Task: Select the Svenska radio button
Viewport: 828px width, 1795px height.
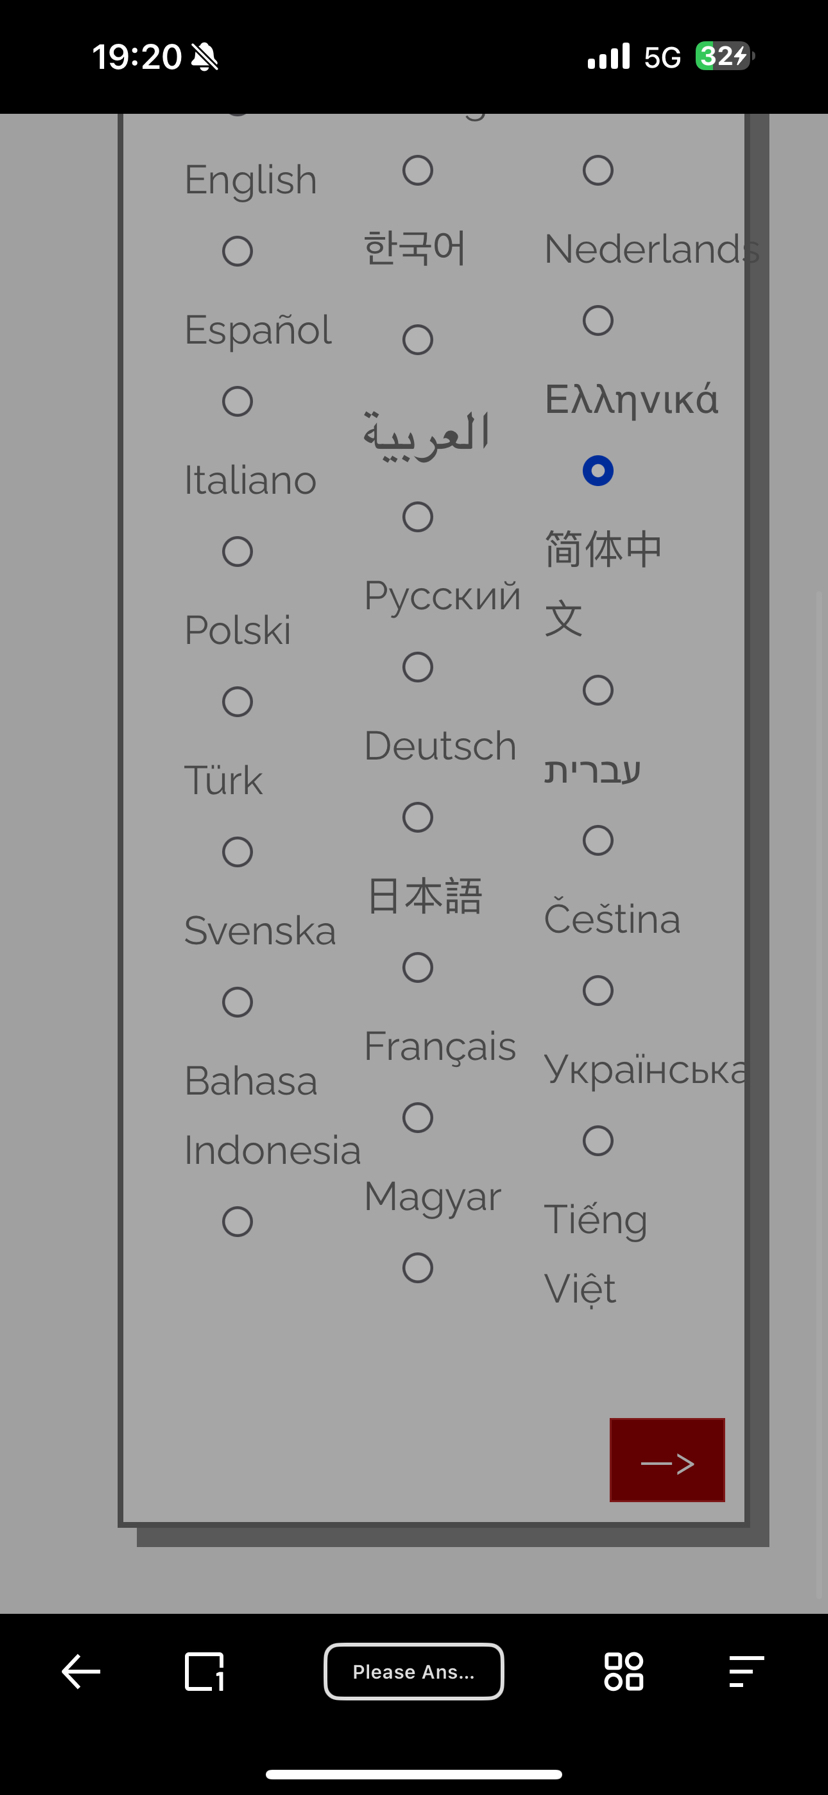Action: point(237,1002)
